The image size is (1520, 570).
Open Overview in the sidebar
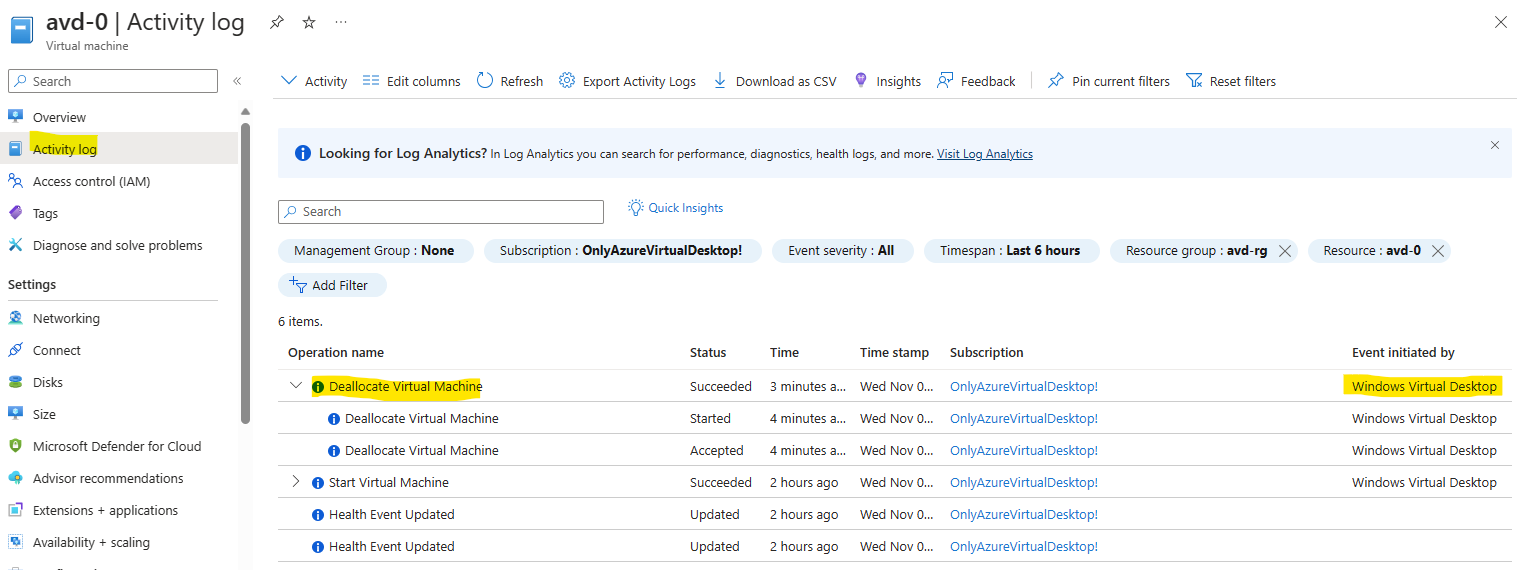pyautogui.click(x=59, y=117)
